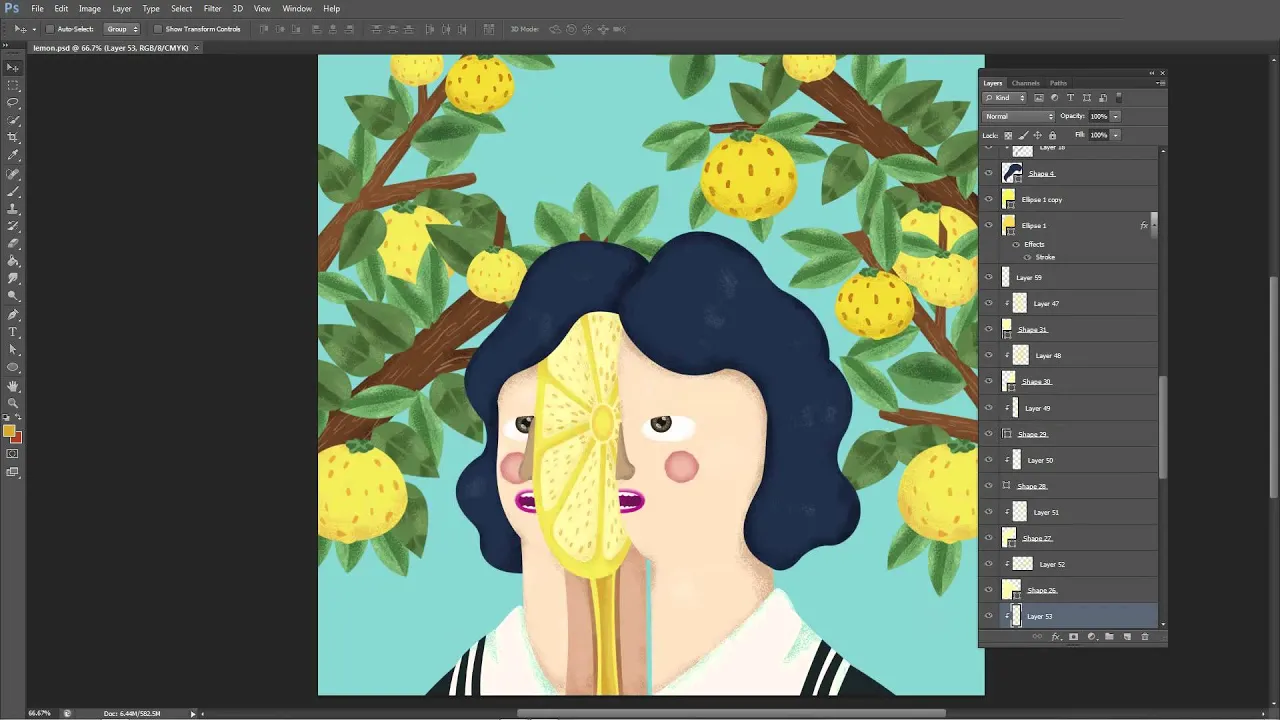Select the Eyedropper tool

pos(13,155)
